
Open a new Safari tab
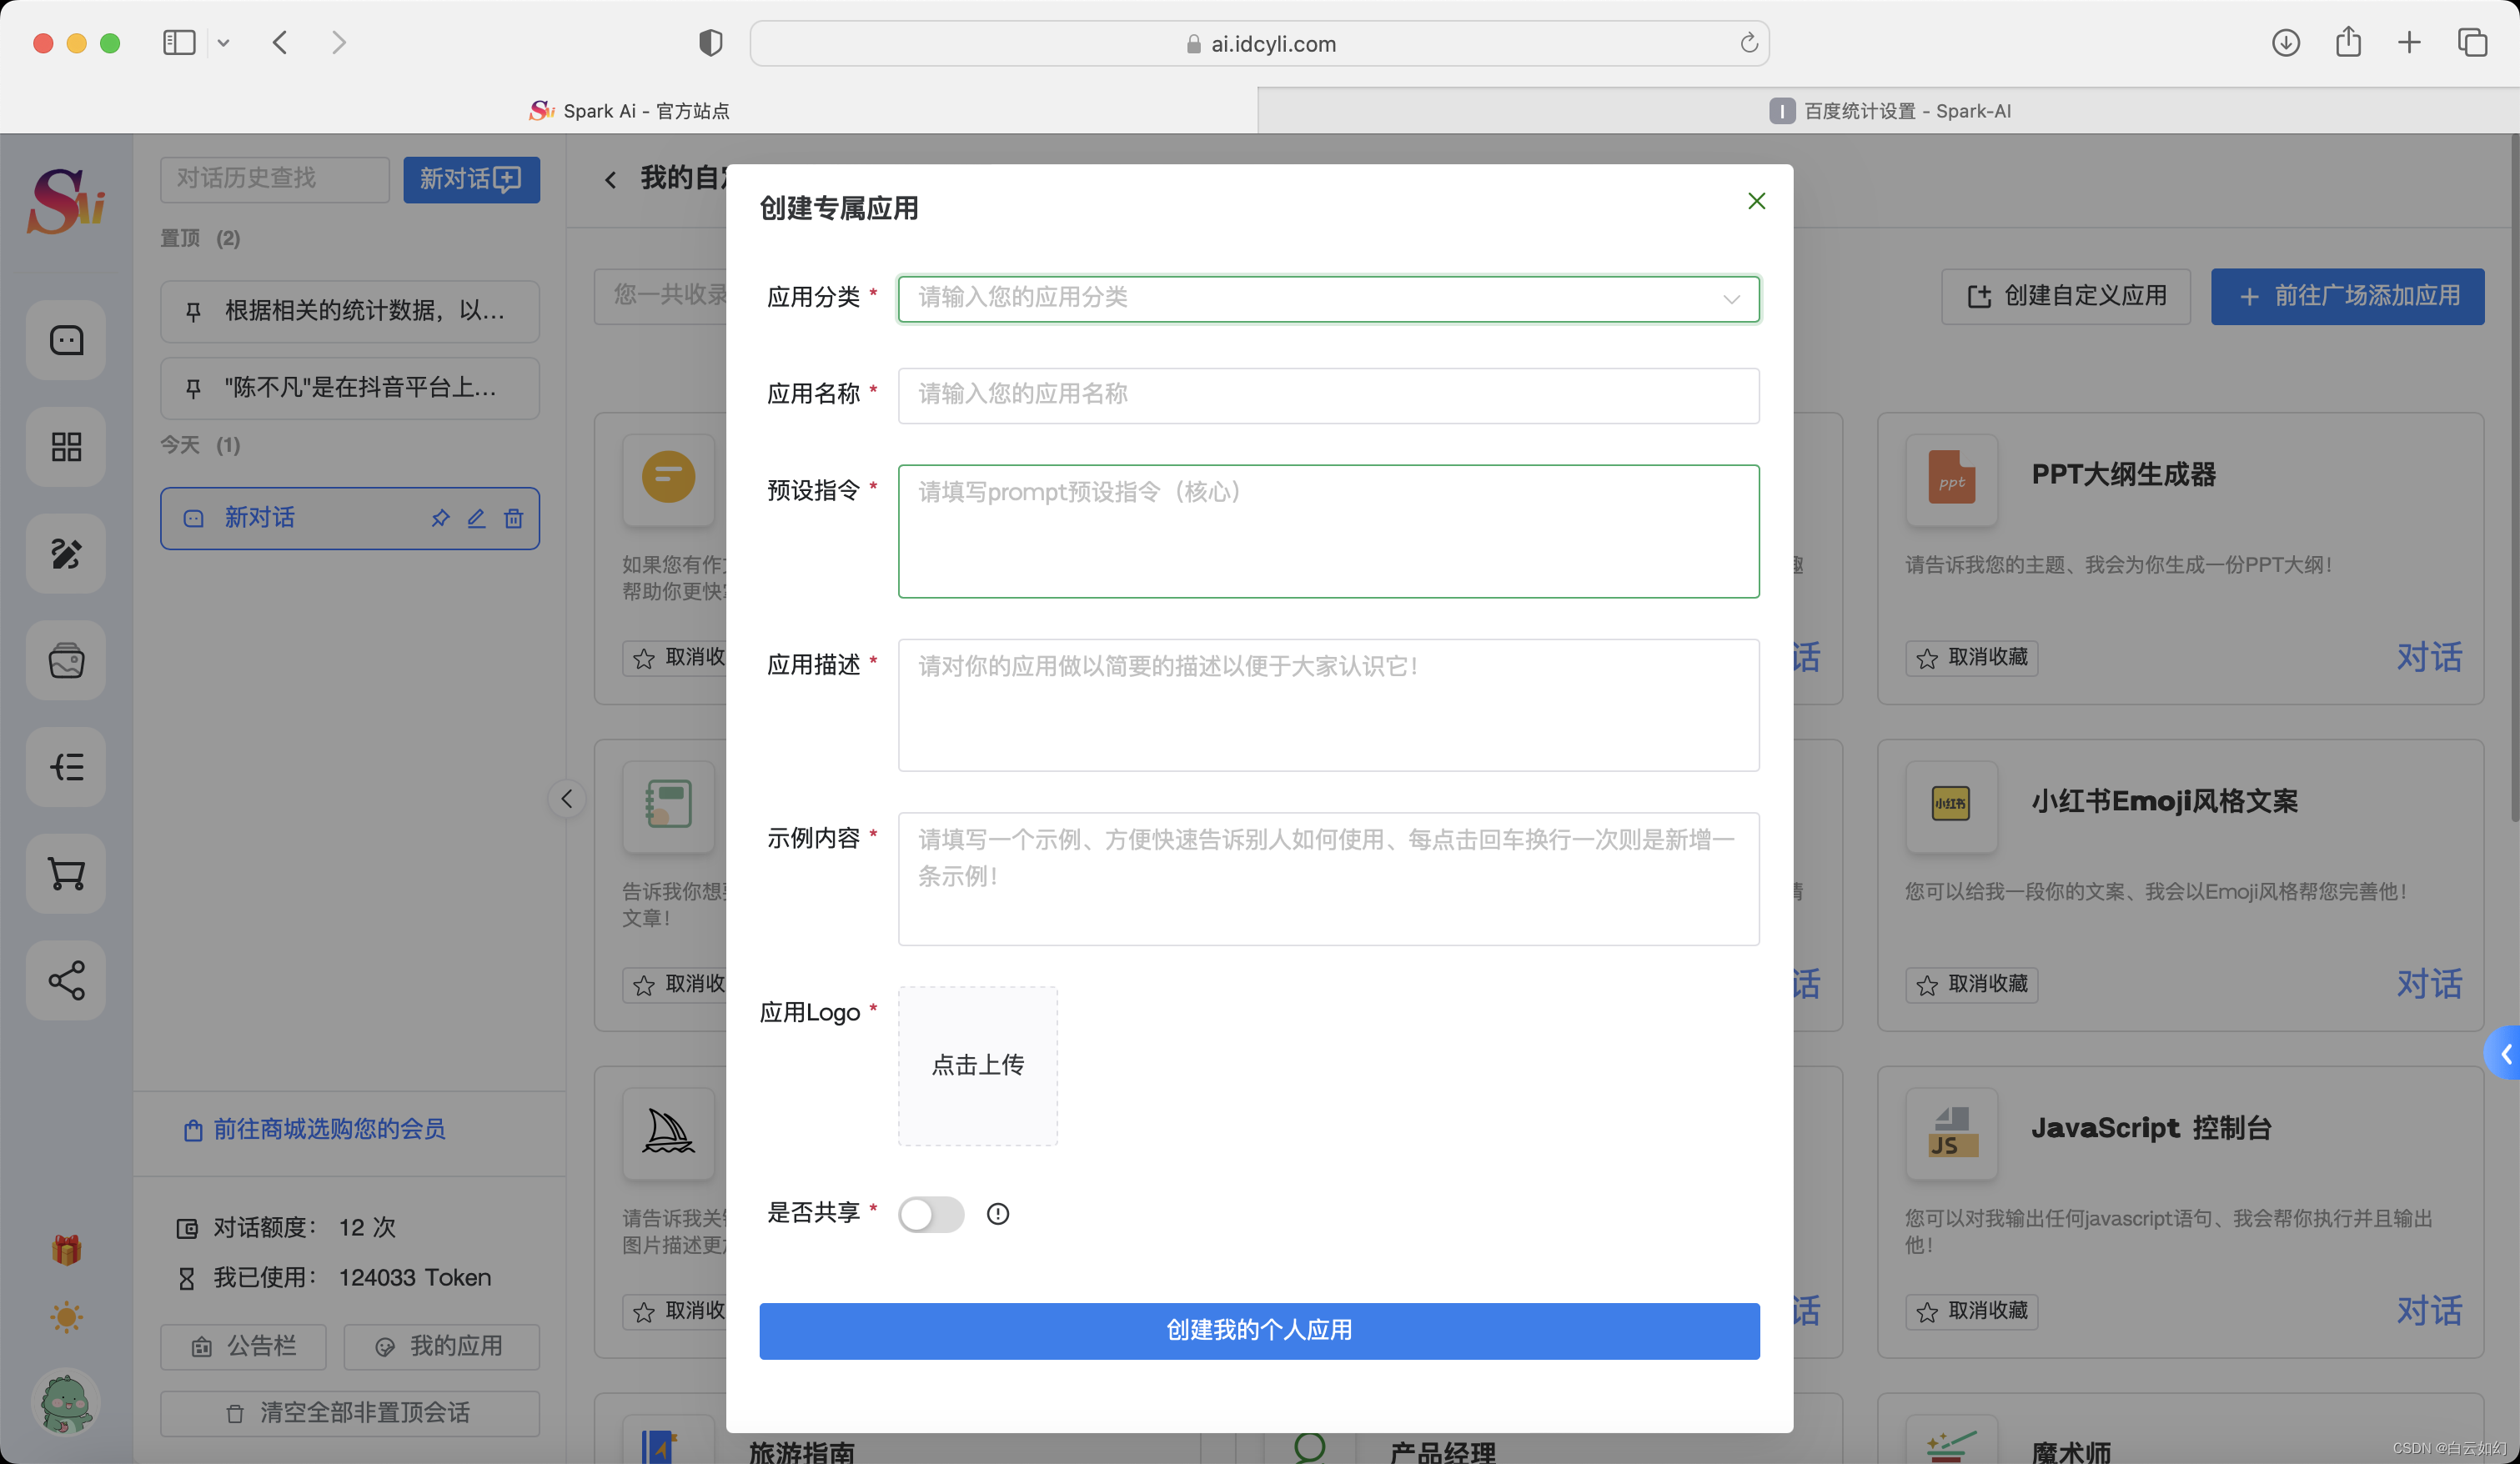2409,43
